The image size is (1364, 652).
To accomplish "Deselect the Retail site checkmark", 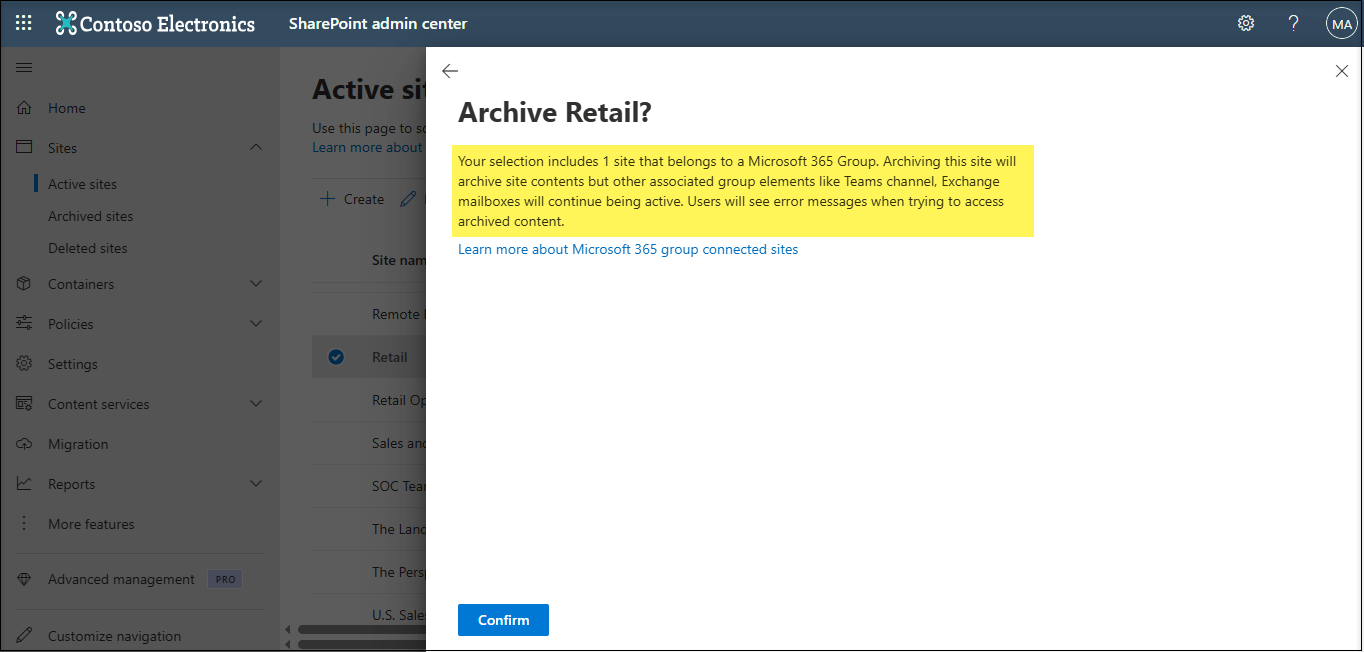I will [x=335, y=356].
